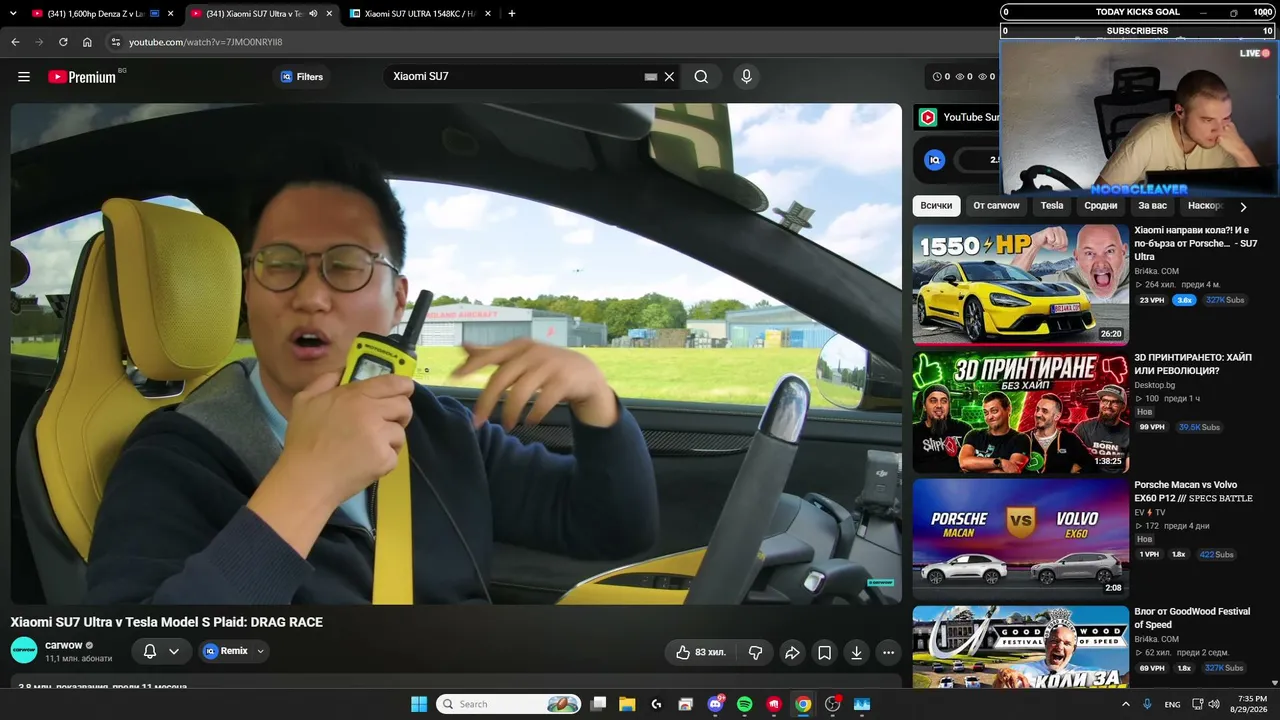Screen dimensions: 1280x720
Task: Open the browser home page
Action: [x=87, y=42]
